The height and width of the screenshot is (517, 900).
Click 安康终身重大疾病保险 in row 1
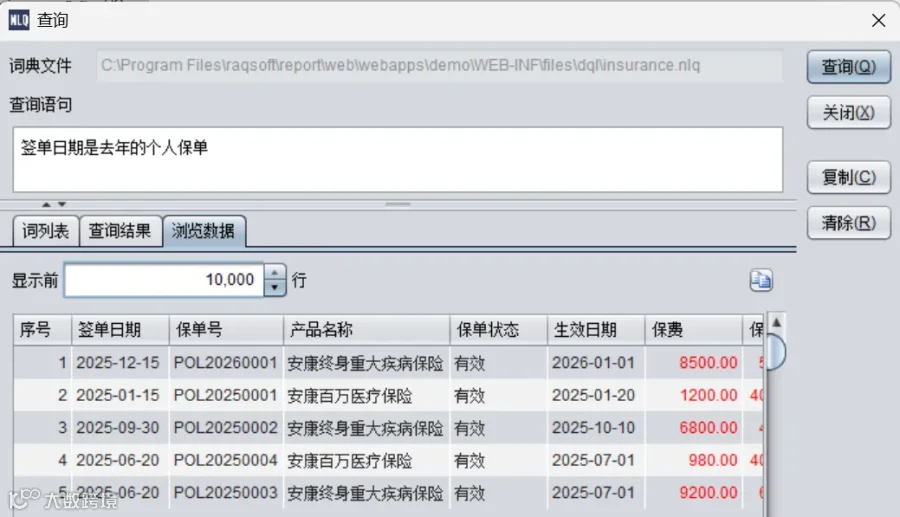click(365, 363)
